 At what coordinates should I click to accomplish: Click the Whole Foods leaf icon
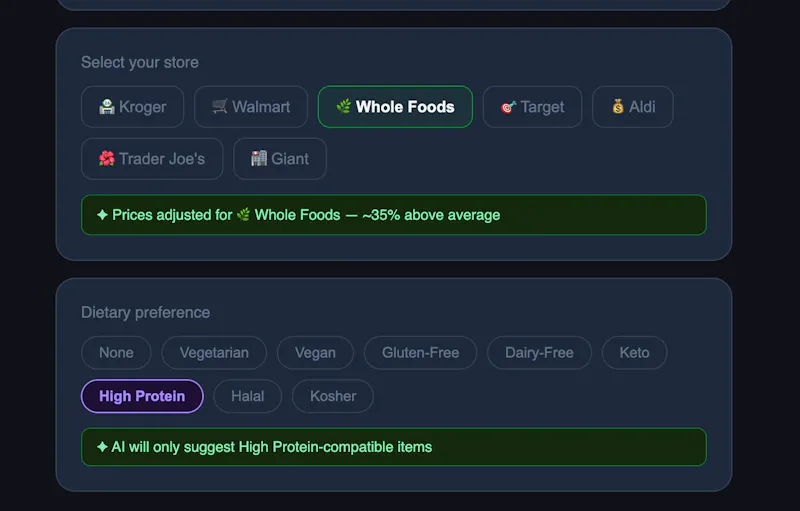(x=343, y=107)
